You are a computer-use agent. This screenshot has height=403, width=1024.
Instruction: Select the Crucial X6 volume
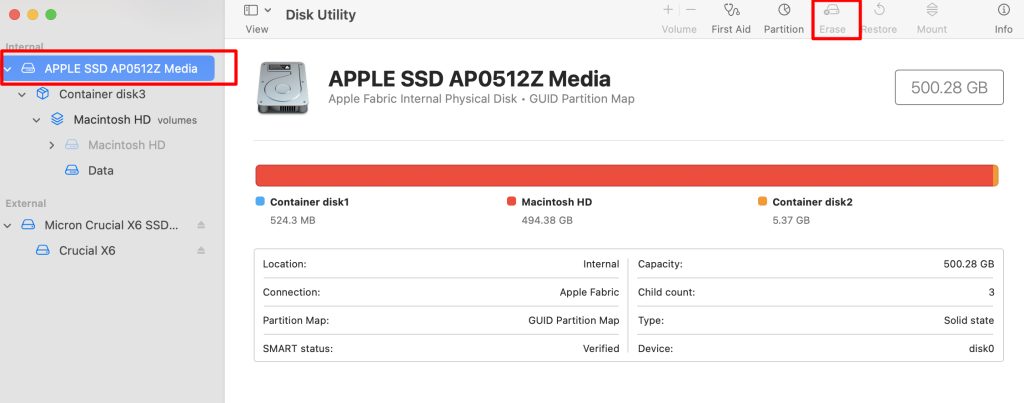tap(87, 250)
